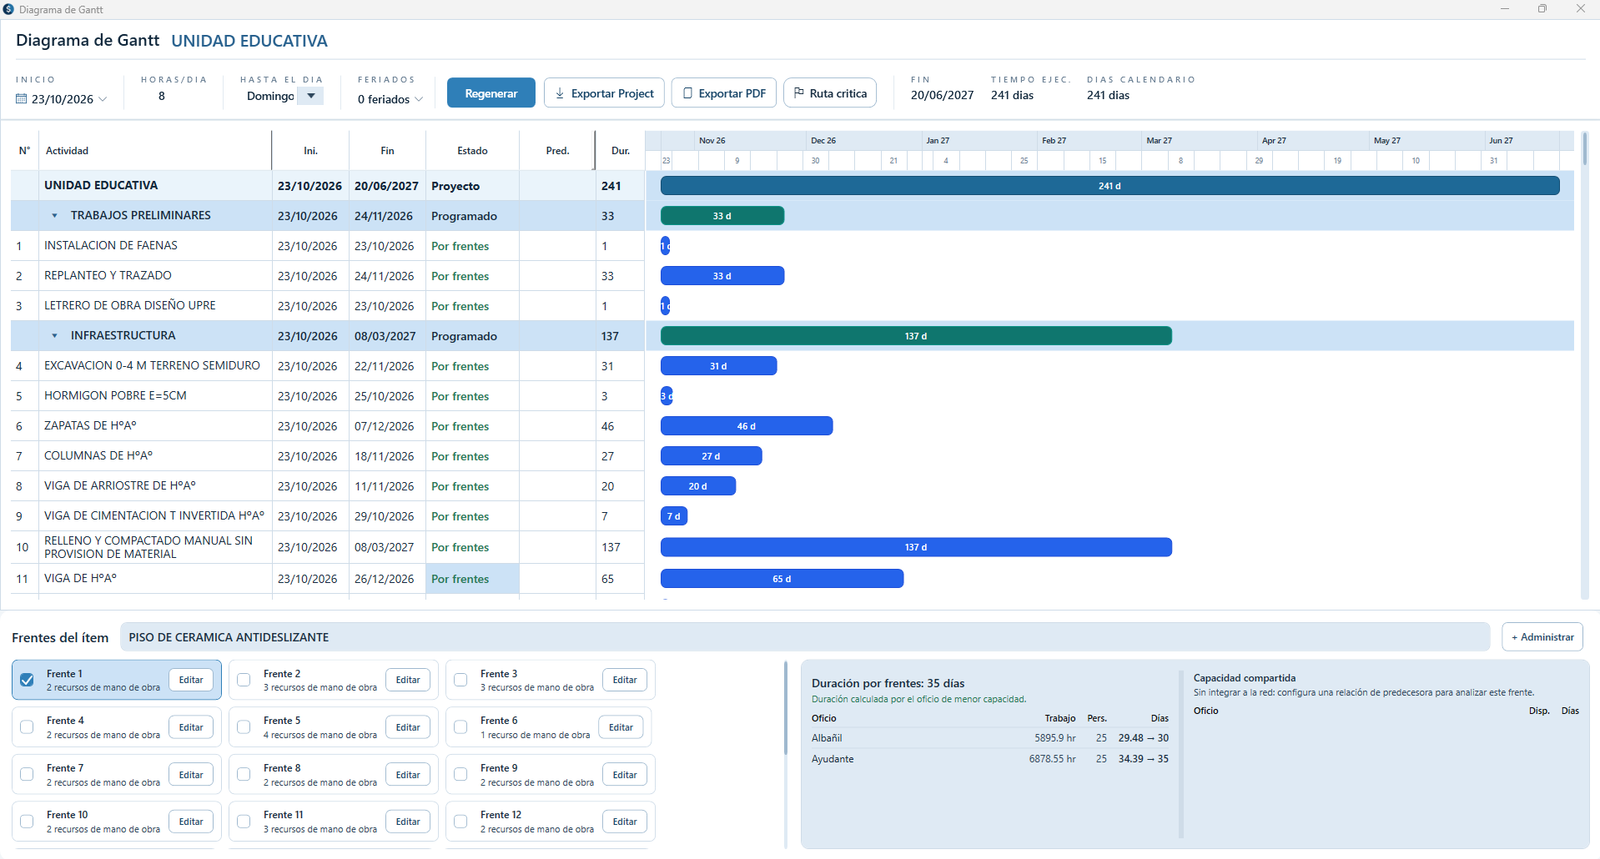Image resolution: width=1600 pixels, height=859 pixels.
Task: Check the Frente 1 checkbox
Action: 27,680
